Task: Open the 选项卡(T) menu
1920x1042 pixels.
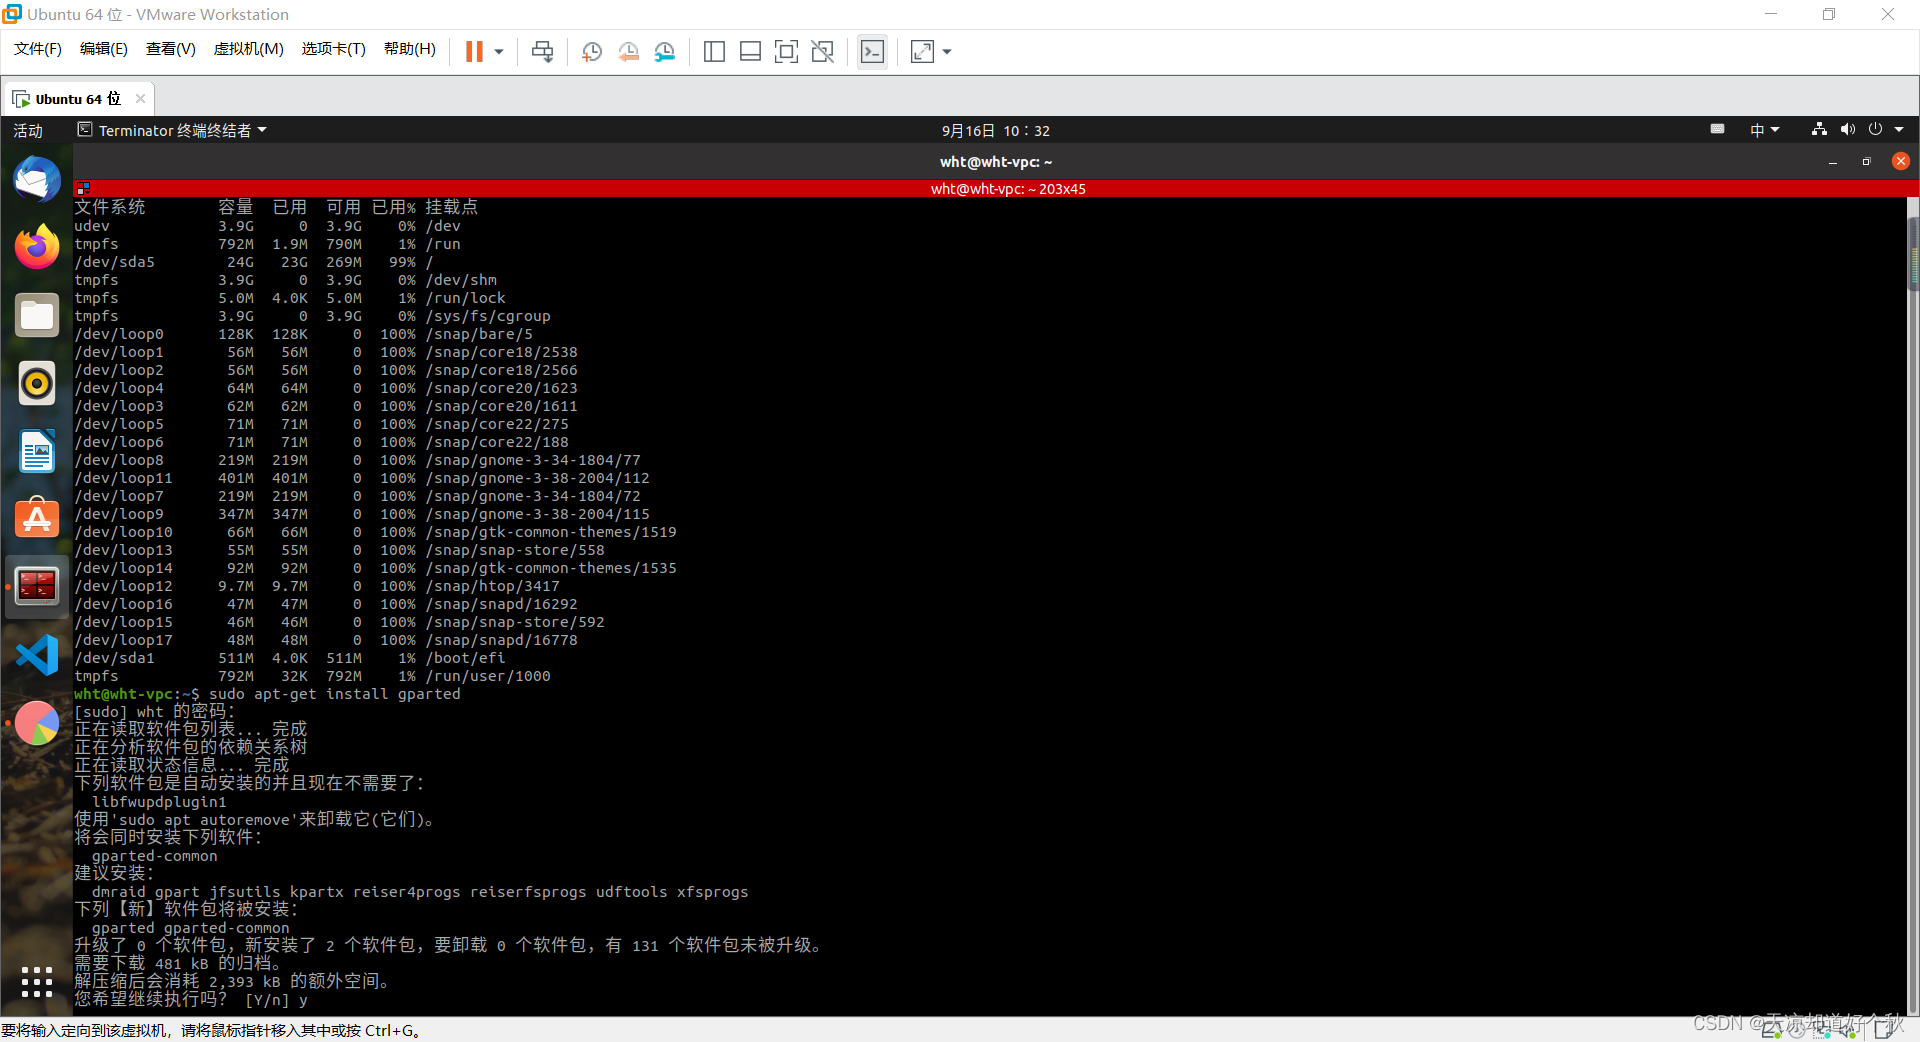Action: [334, 49]
